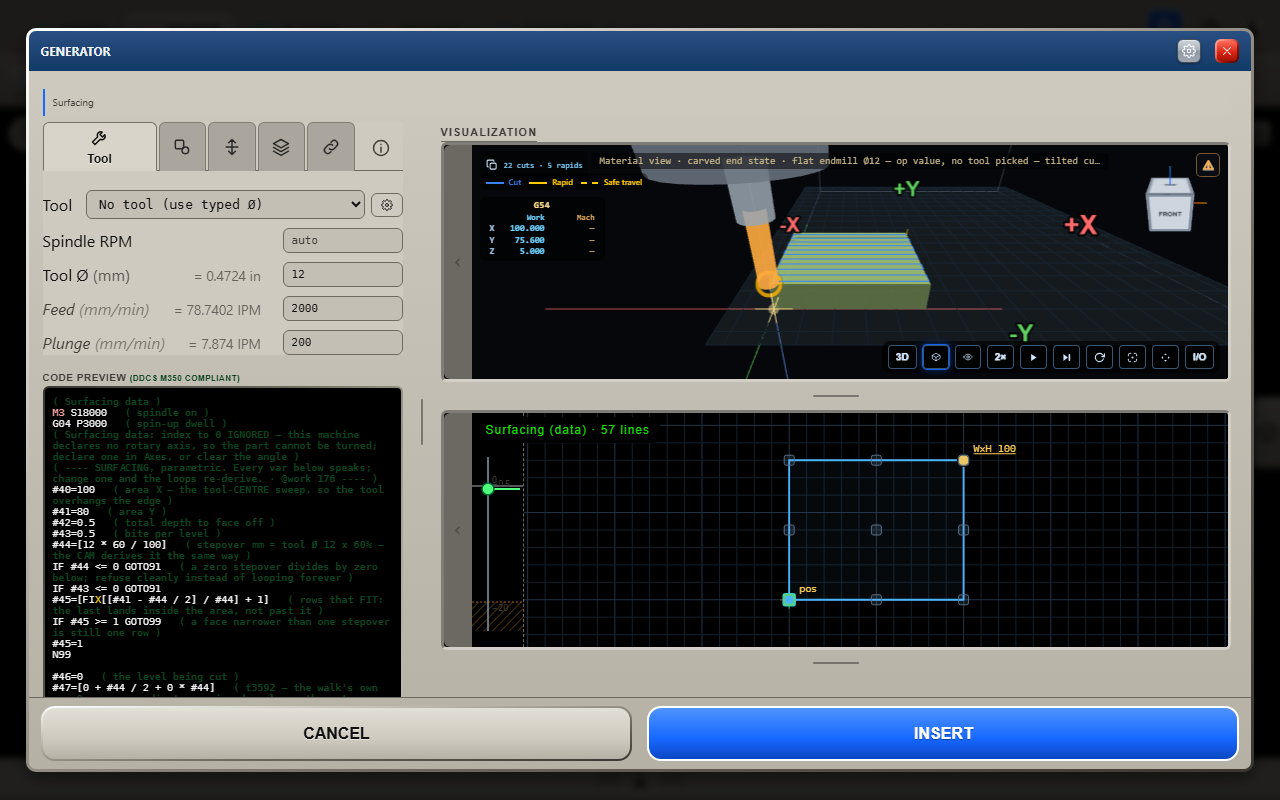
Task: Click the 'Surfacing (data) · 57 lines' label
Action: 567,430
